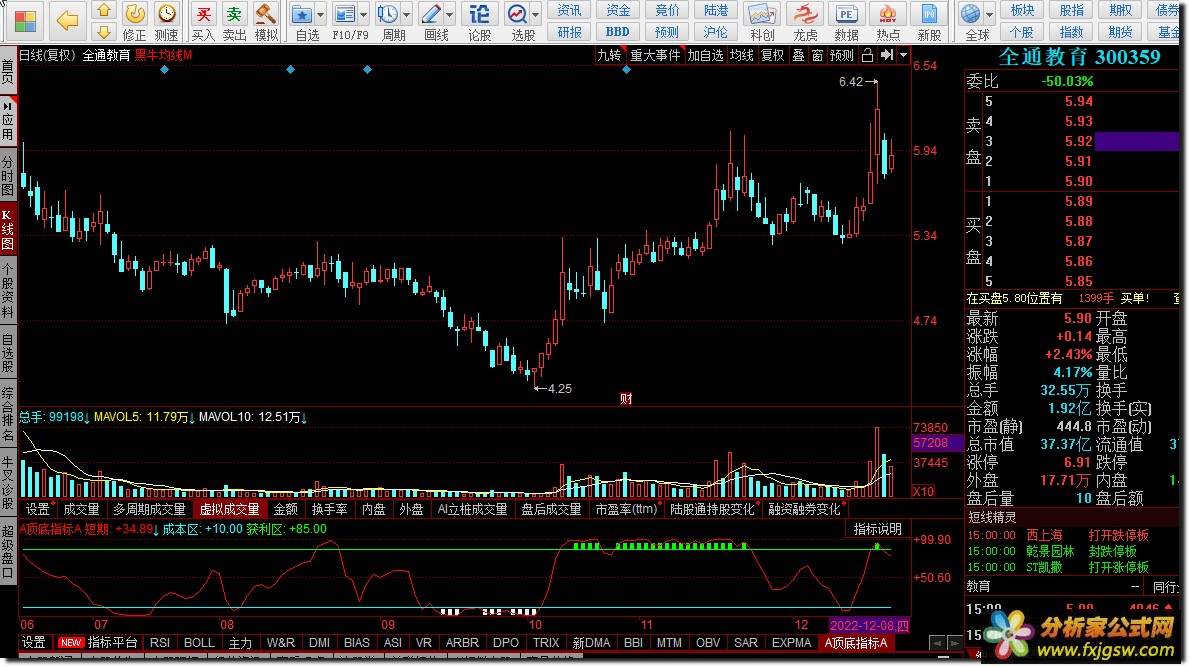This screenshot has width=1191, height=667.
Task: Switch to the EXPMA indicator tab
Action: (x=791, y=643)
